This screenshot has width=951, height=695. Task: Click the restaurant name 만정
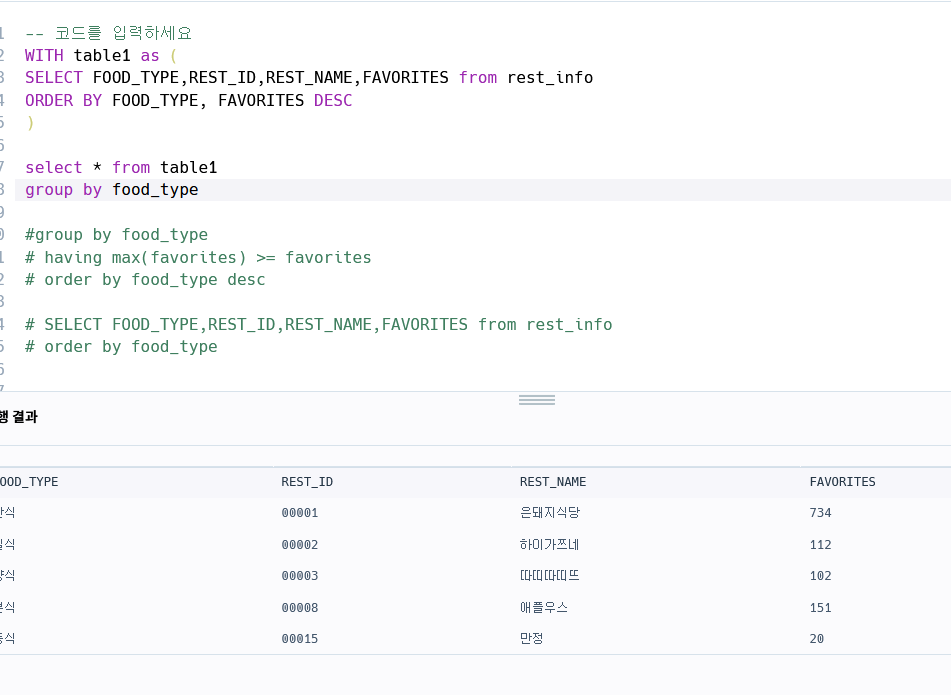click(x=531, y=639)
